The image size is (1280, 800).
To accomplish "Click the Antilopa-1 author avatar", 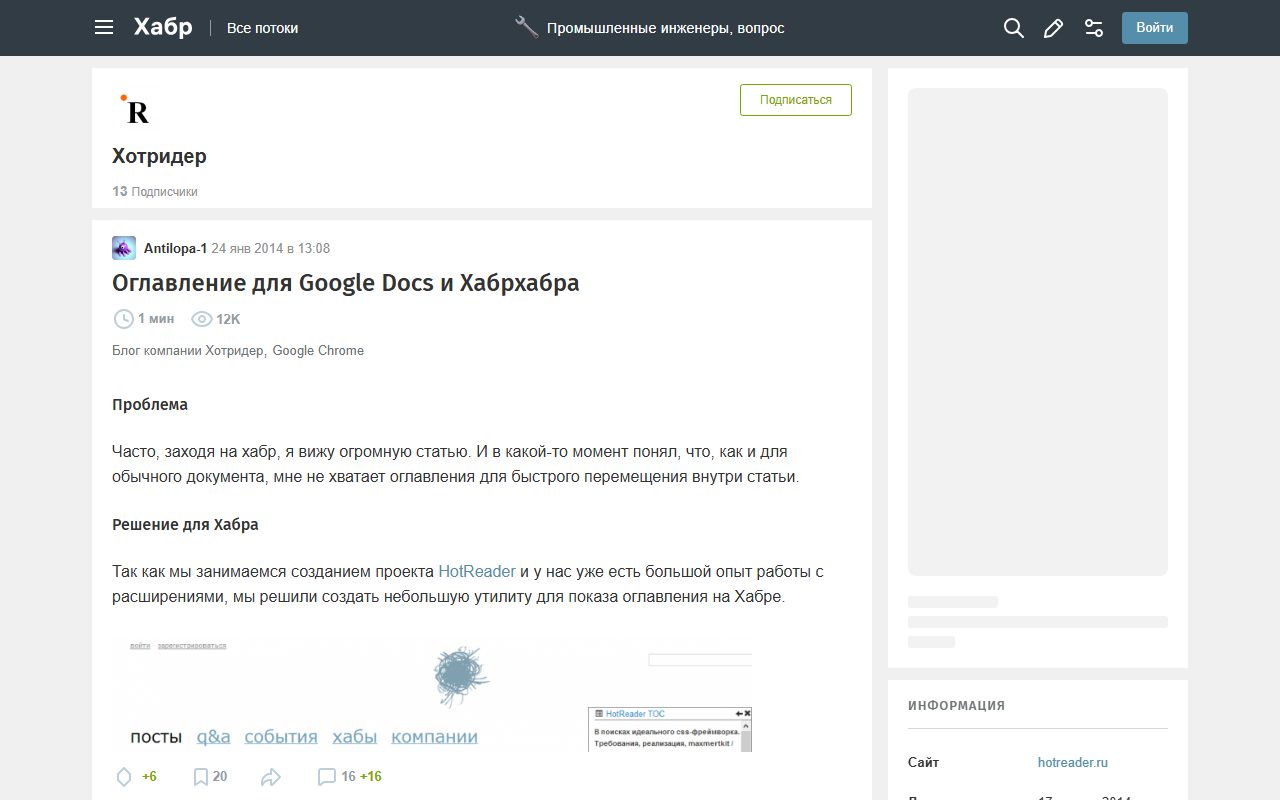I will [x=124, y=248].
